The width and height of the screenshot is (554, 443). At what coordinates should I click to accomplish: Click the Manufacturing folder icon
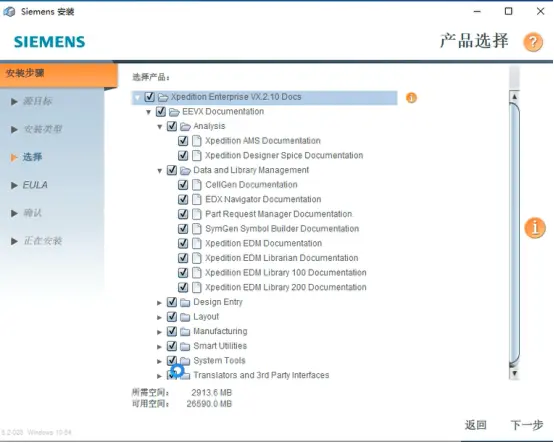coord(185,332)
